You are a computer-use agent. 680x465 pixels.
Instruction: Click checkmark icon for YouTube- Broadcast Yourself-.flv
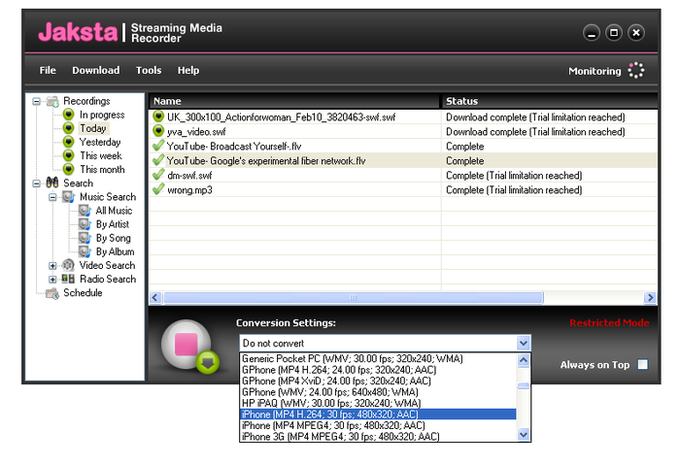(x=159, y=146)
